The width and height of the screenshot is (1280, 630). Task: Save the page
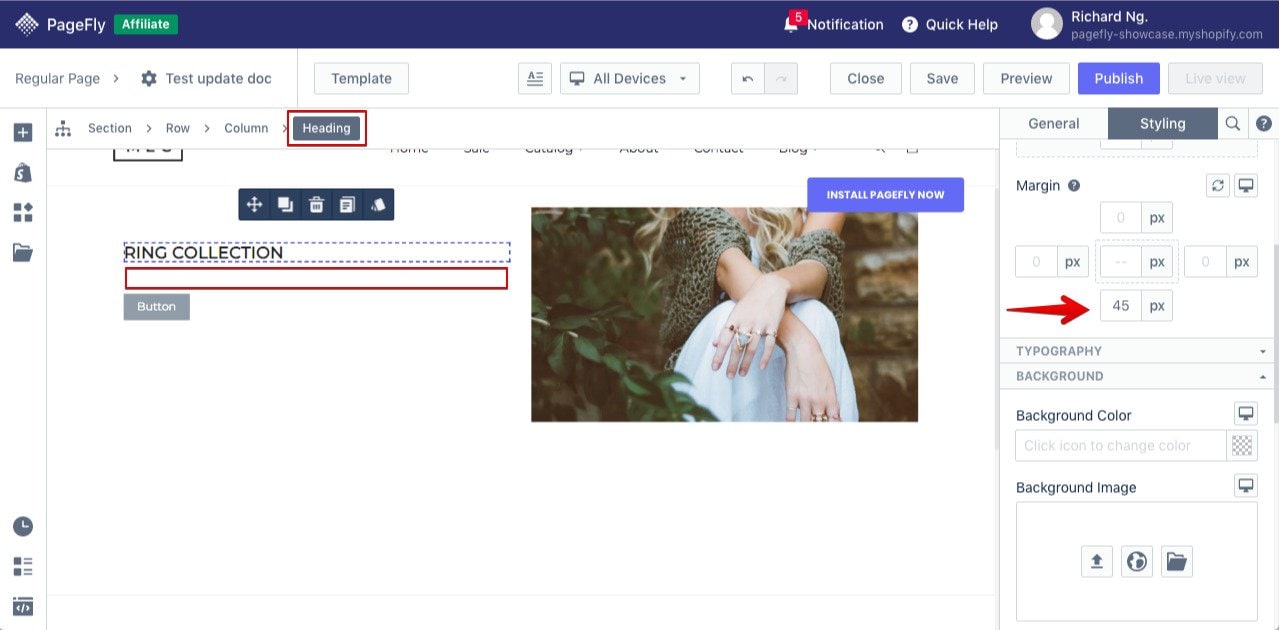coord(942,78)
